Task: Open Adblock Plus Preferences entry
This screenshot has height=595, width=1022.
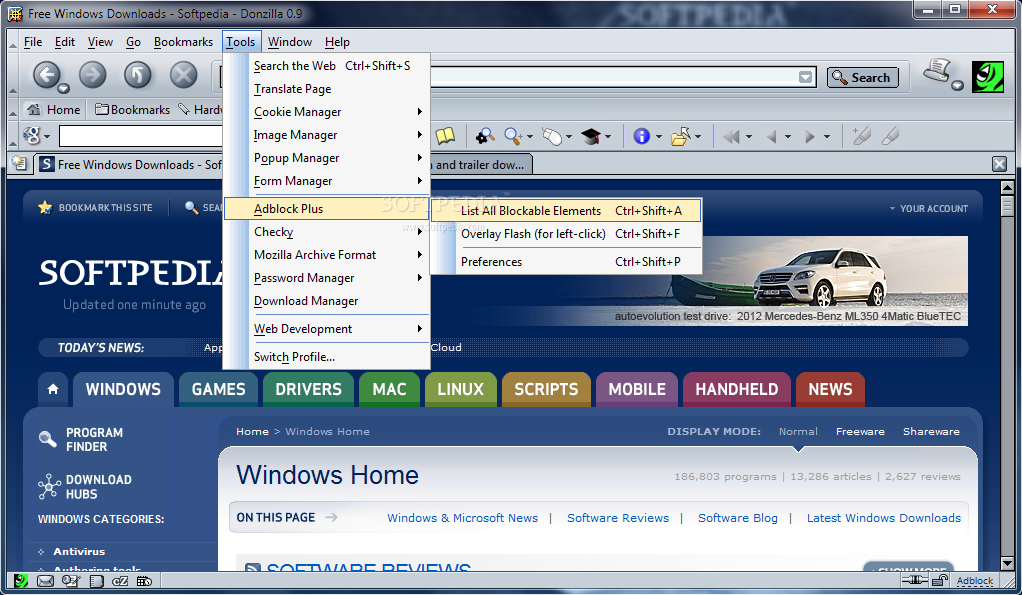Action: pyautogui.click(x=566, y=261)
